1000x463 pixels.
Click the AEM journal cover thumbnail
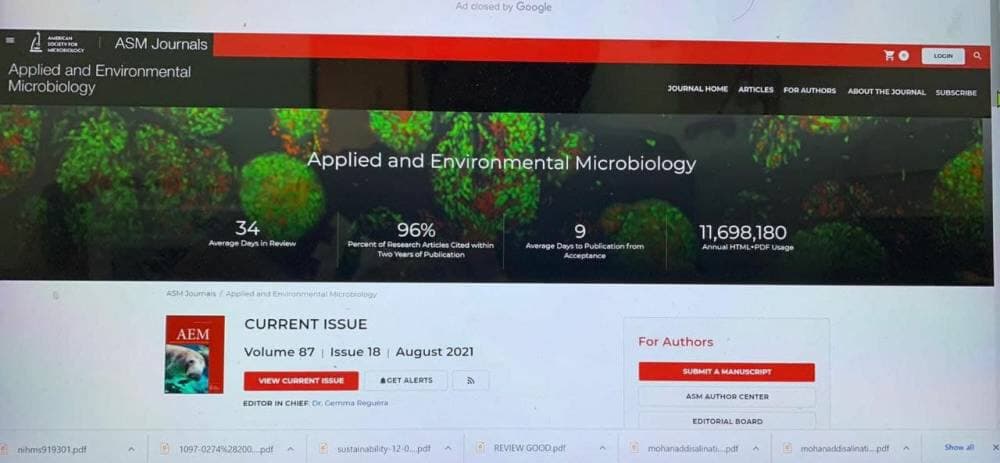tap(195, 354)
